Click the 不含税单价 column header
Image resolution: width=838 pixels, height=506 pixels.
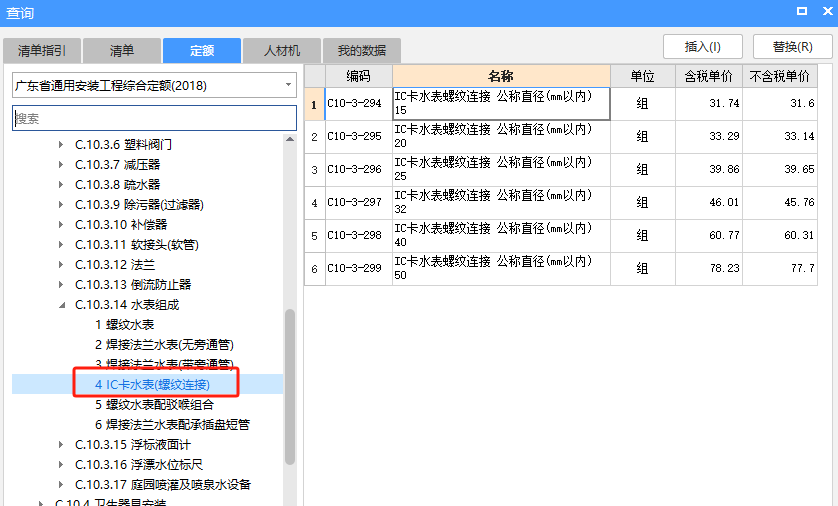(780, 76)
